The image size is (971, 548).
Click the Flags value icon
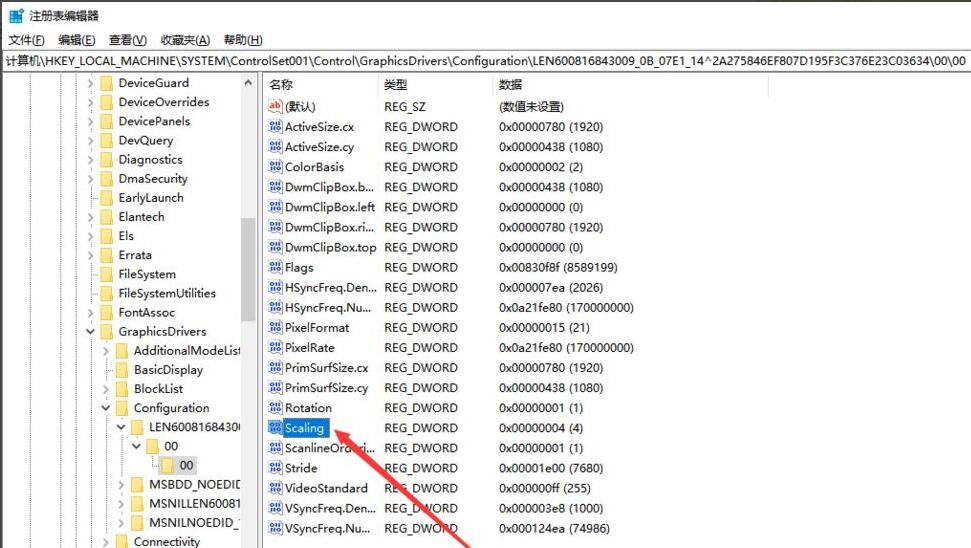pyautogui.click(x=275, y=267)
